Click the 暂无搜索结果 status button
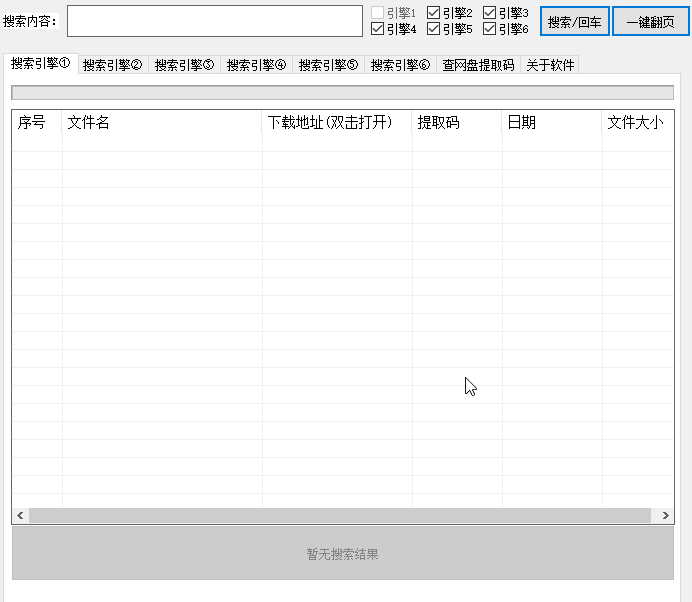The height and width of the screenshot is (602, 692). (343, 553)
